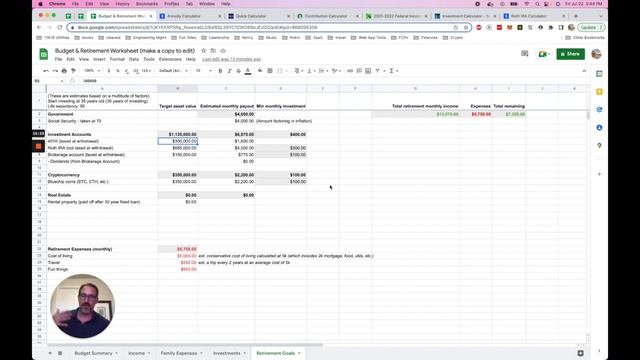This screenshot has width=640, height=360.
Task: Open the text color picker
Action: coord(248,71)
